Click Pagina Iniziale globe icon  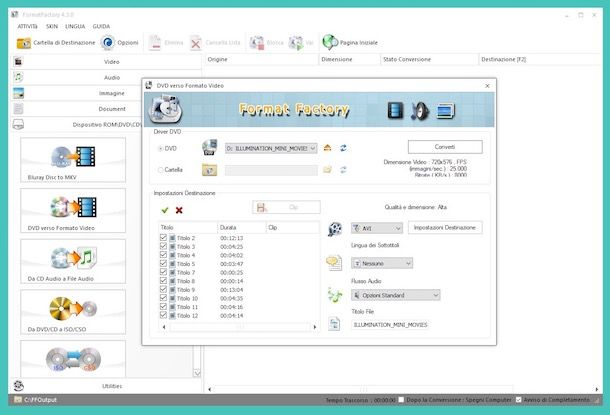tap(330, 42)
